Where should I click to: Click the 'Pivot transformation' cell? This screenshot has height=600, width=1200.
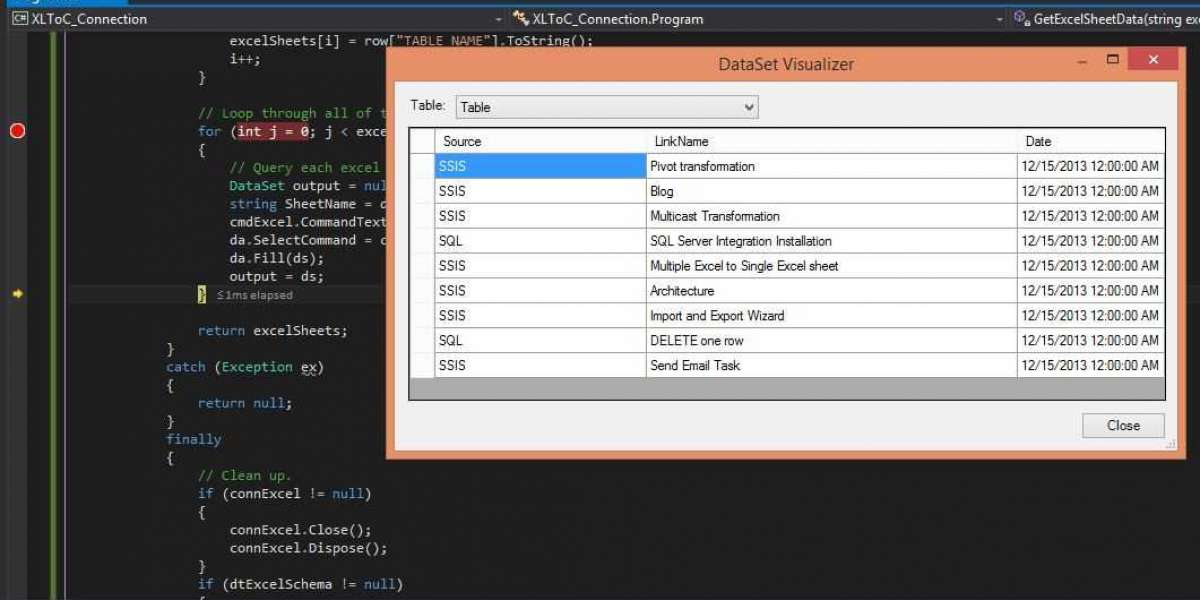click(x=831, y=166)
